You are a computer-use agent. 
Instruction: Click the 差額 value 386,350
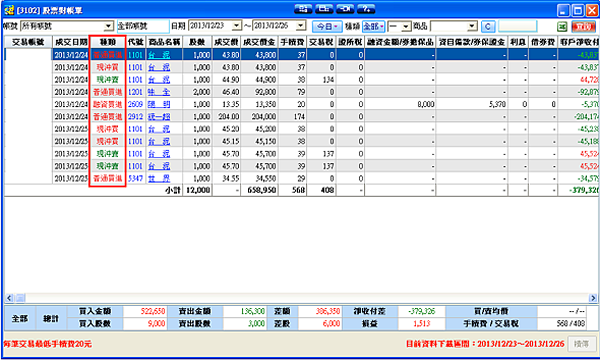[x=328, y=311]
